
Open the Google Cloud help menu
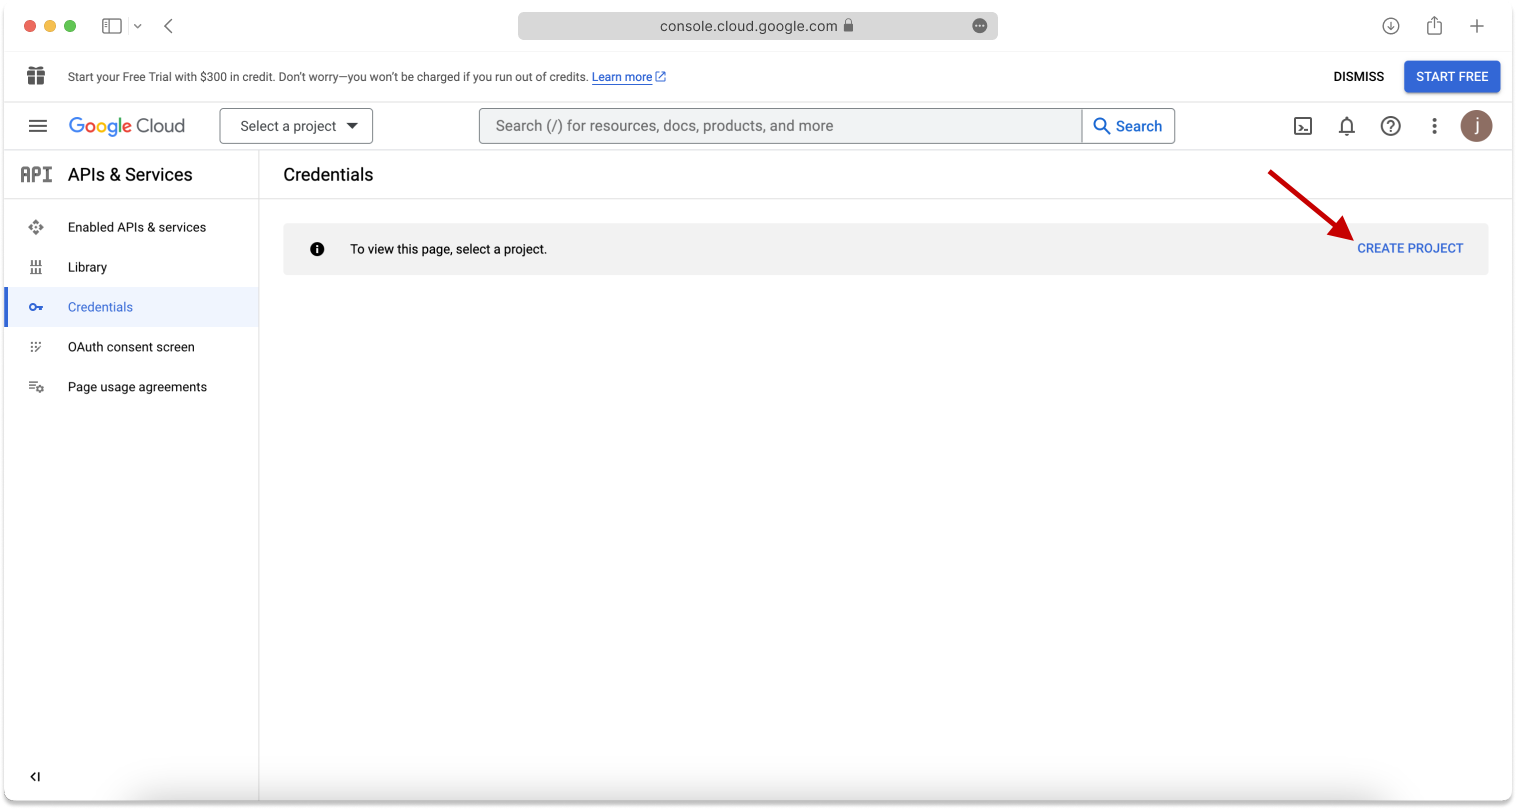1390,126
